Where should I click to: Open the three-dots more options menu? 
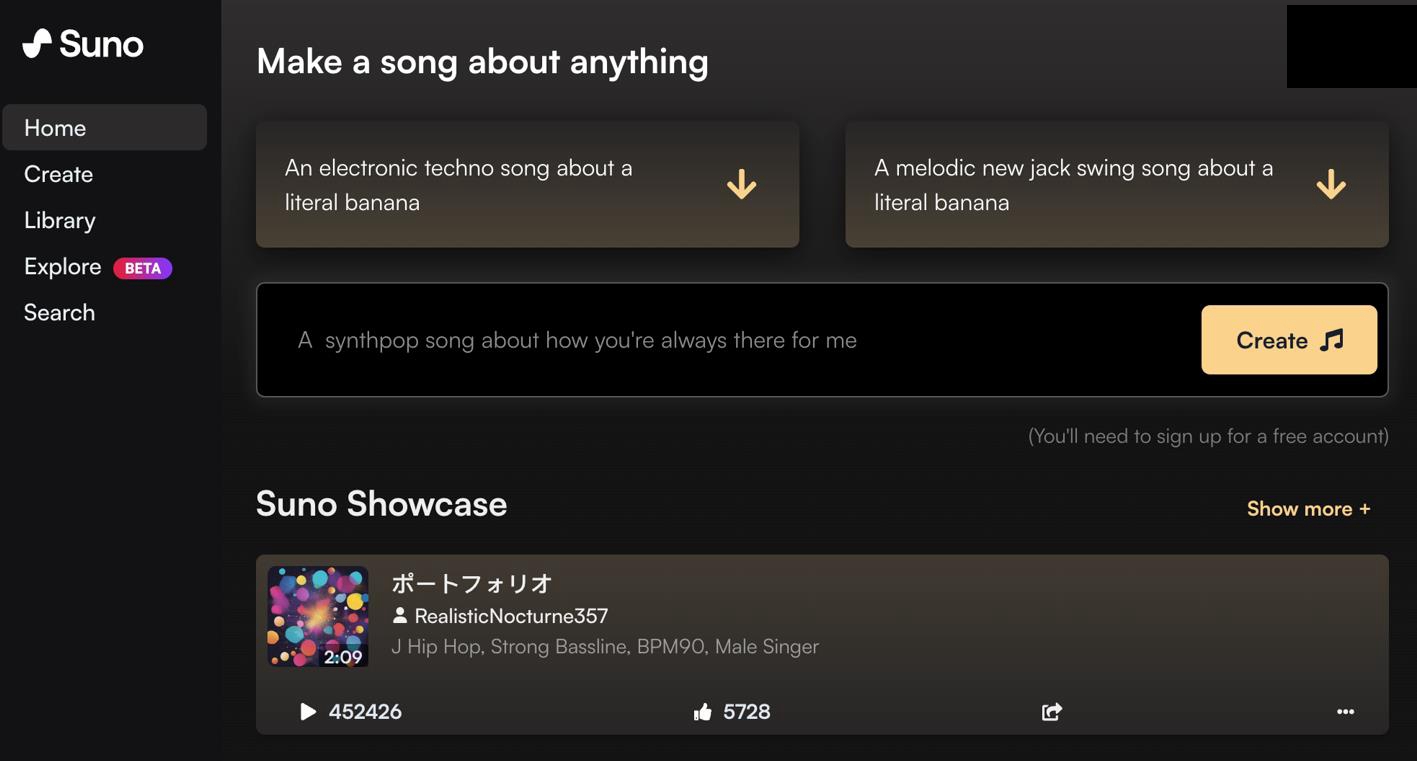click(x=1345, y=711)
